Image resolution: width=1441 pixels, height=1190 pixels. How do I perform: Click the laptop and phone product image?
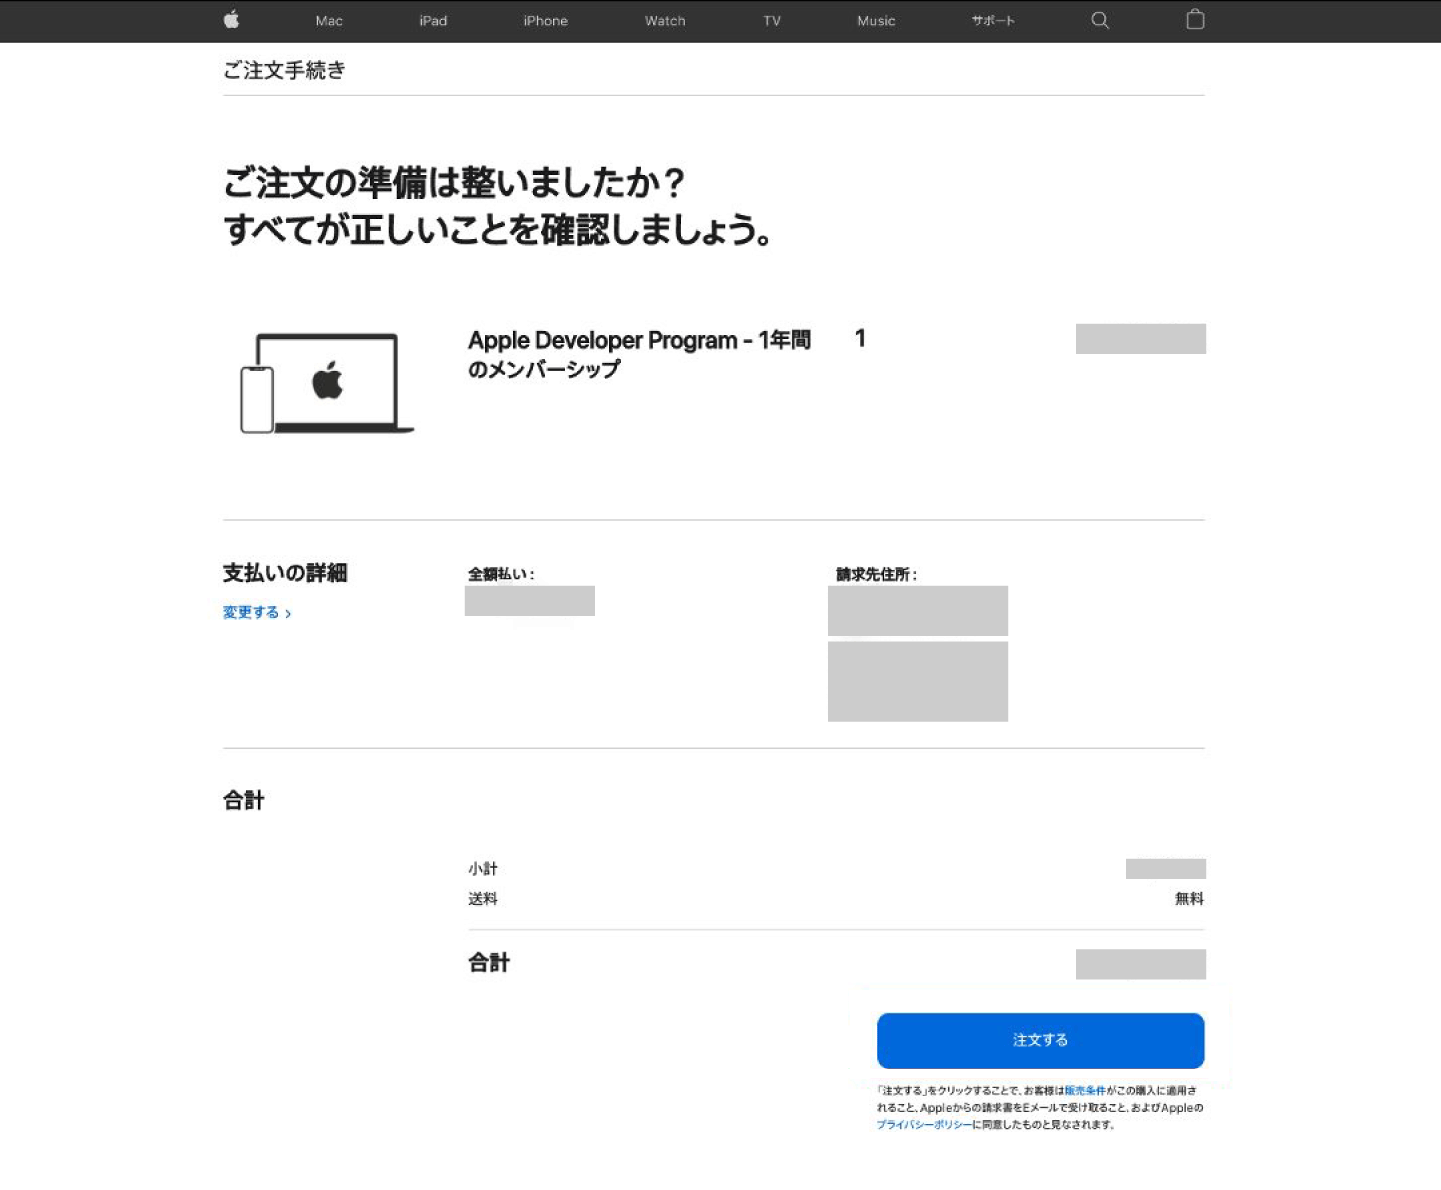click(x=327, y=384)
